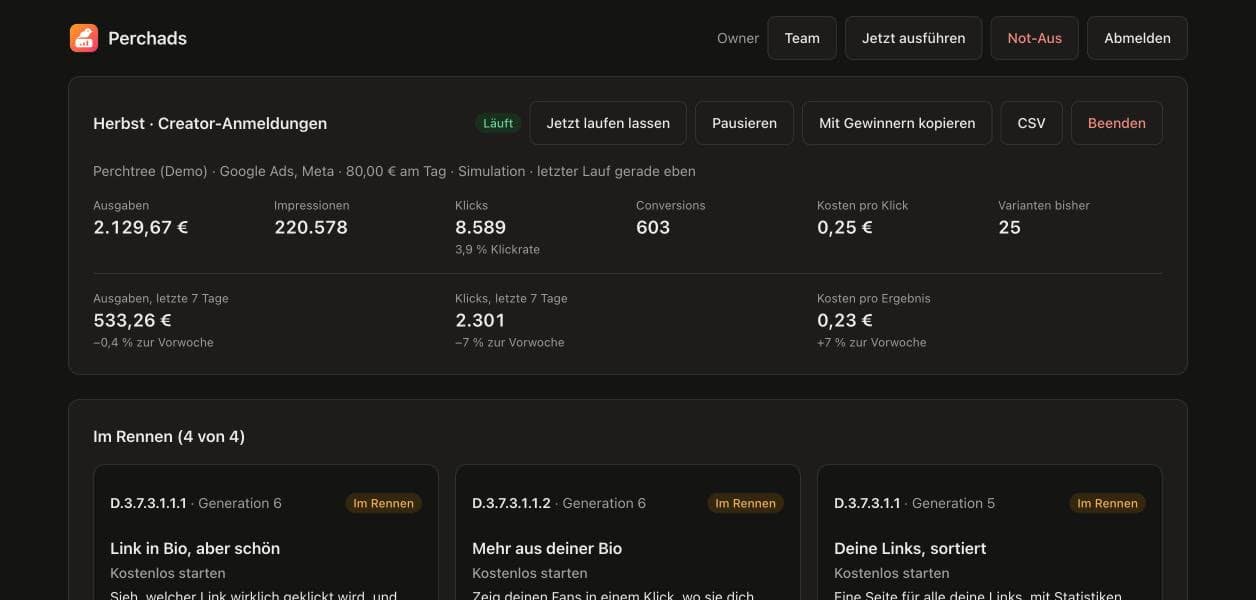Click the Perchads logo icon

coord(84,38)
